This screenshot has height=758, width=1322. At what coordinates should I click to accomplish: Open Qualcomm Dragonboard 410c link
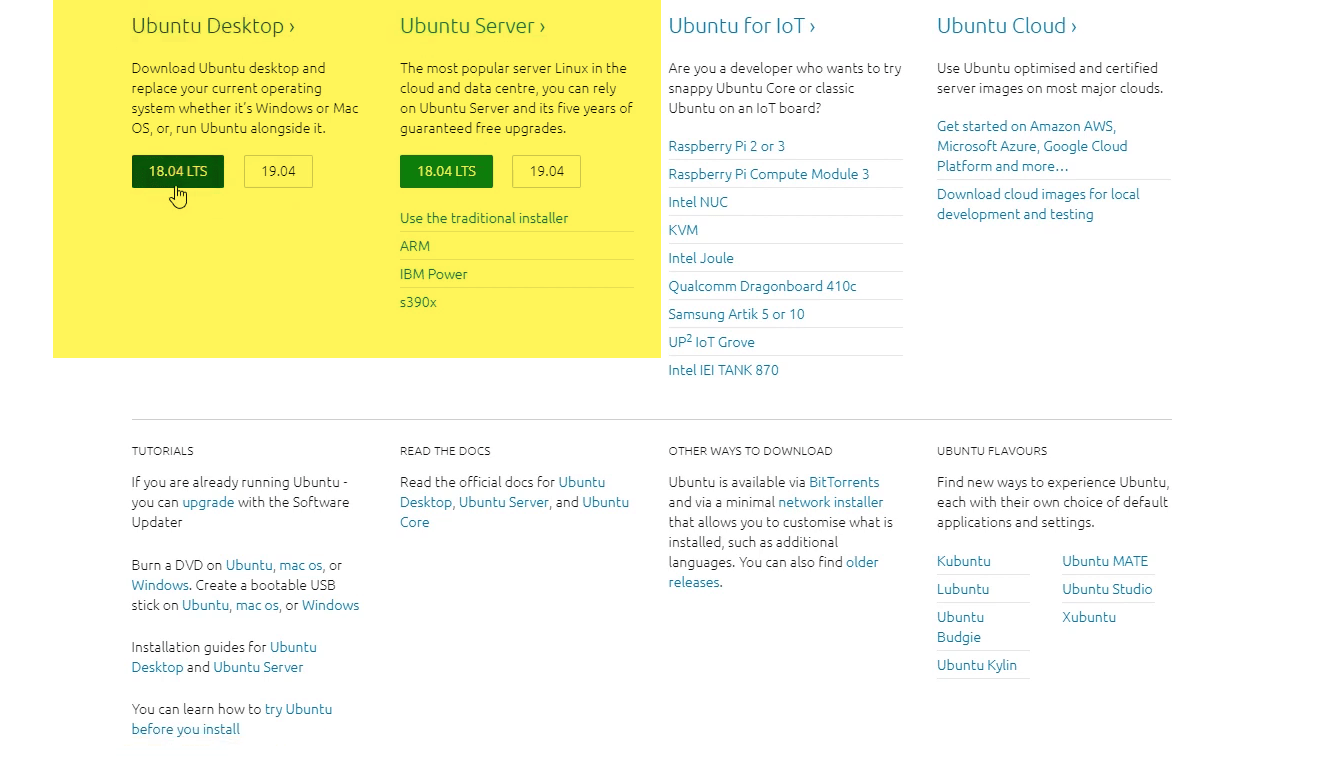[x=763, y=286]
